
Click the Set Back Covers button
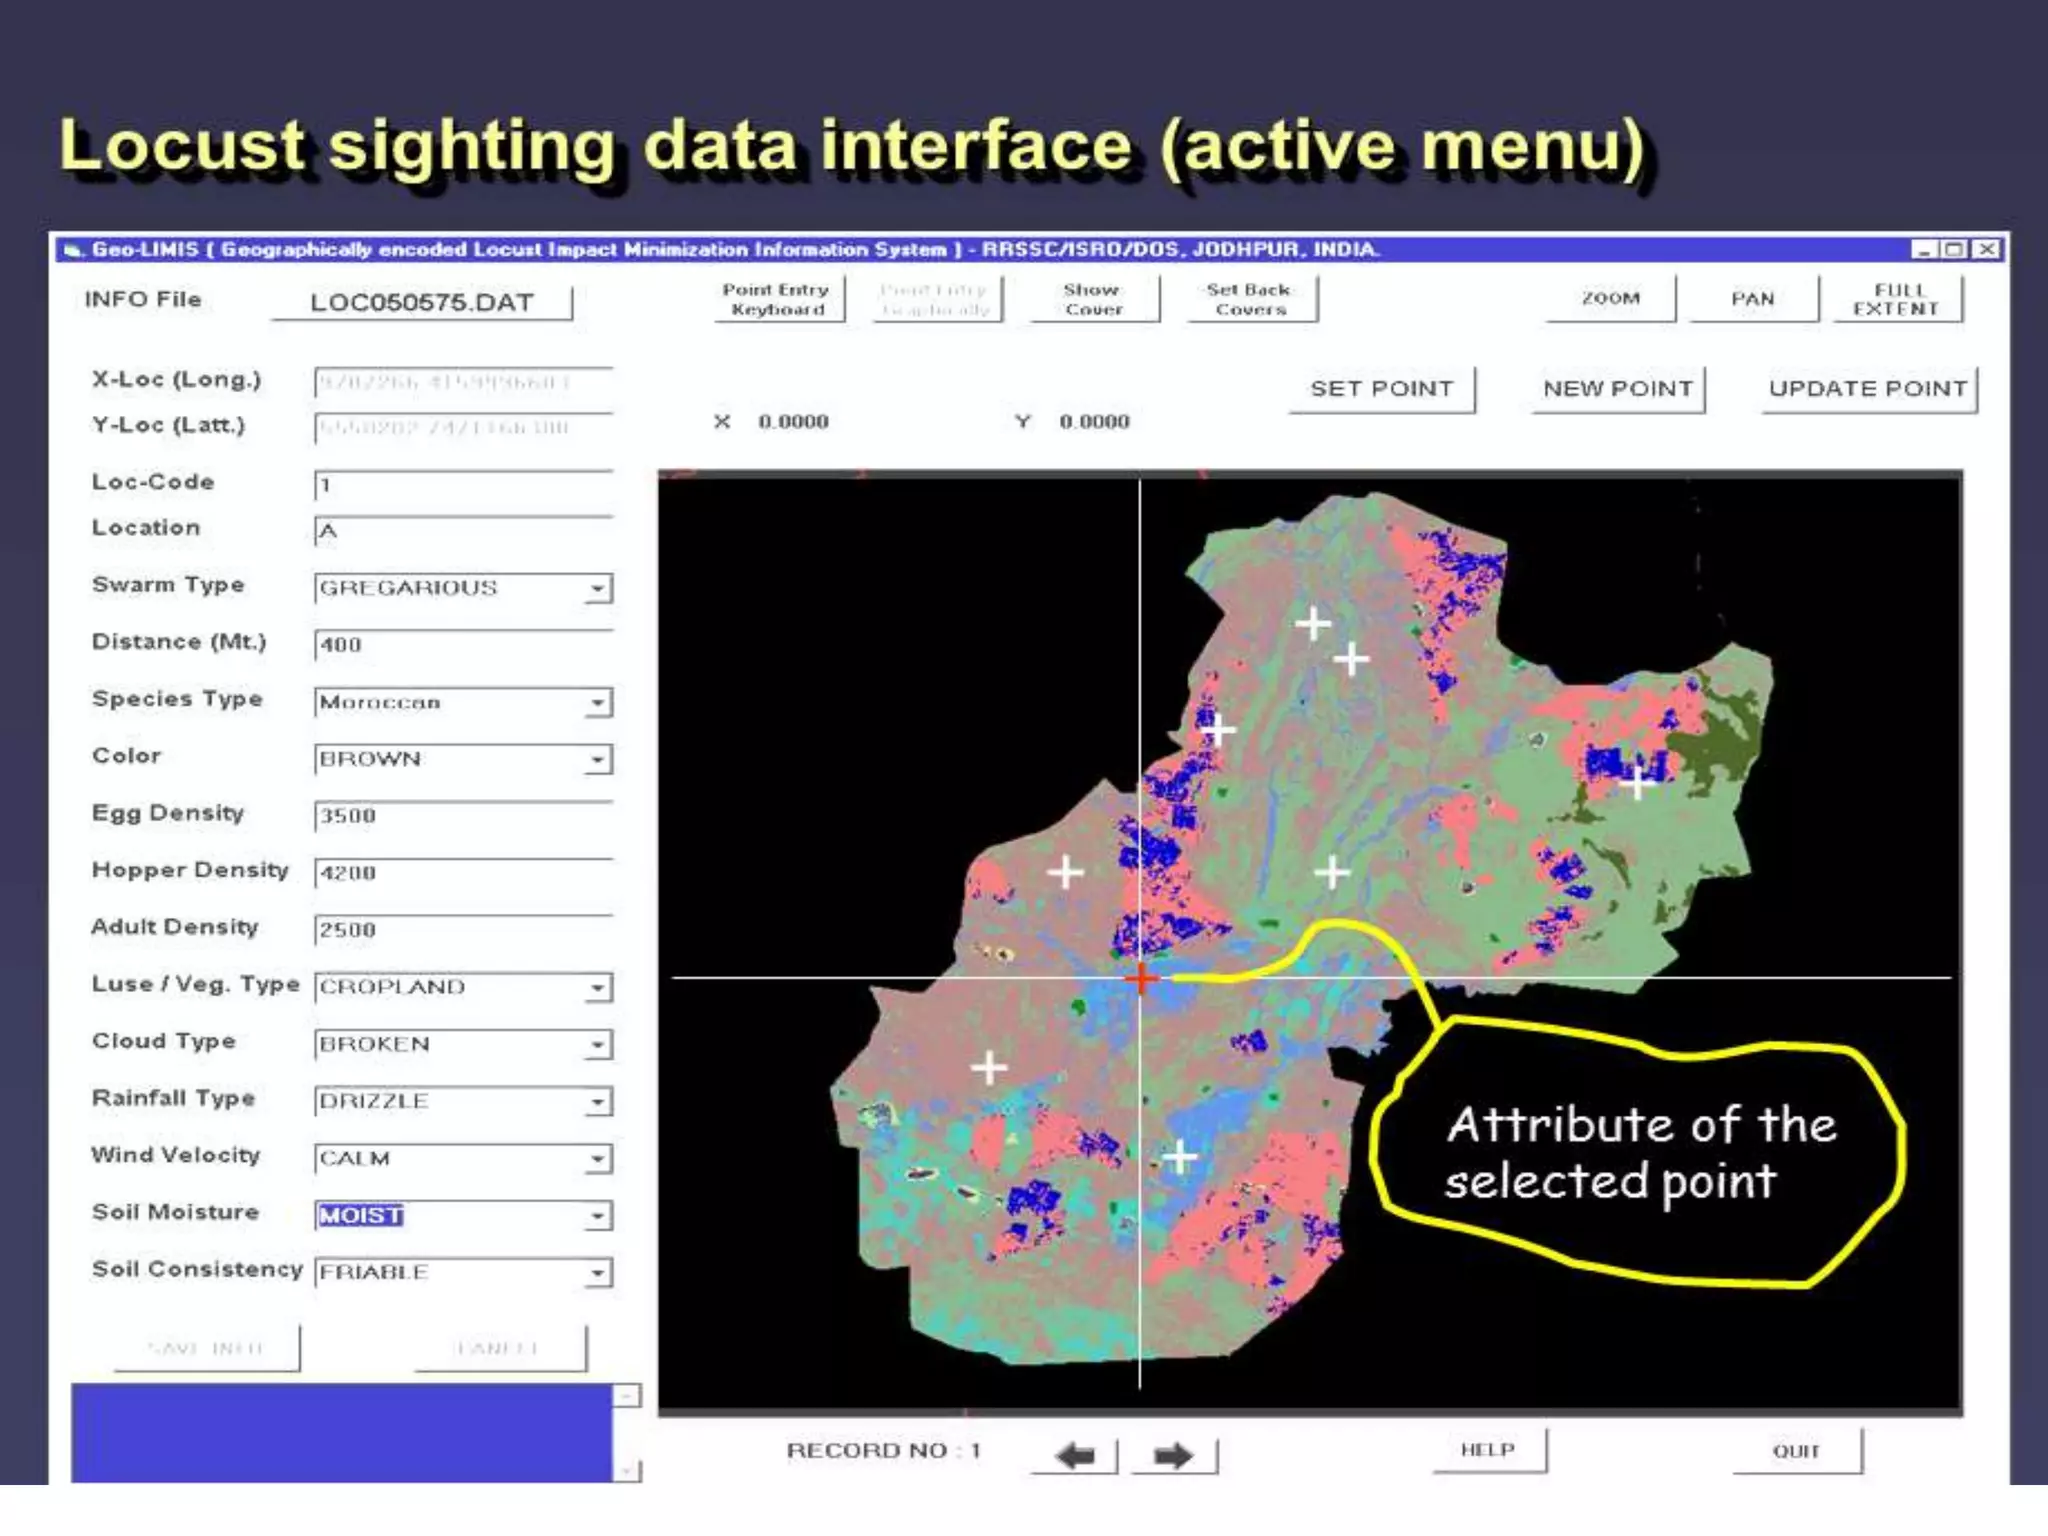click(1249, 299)
